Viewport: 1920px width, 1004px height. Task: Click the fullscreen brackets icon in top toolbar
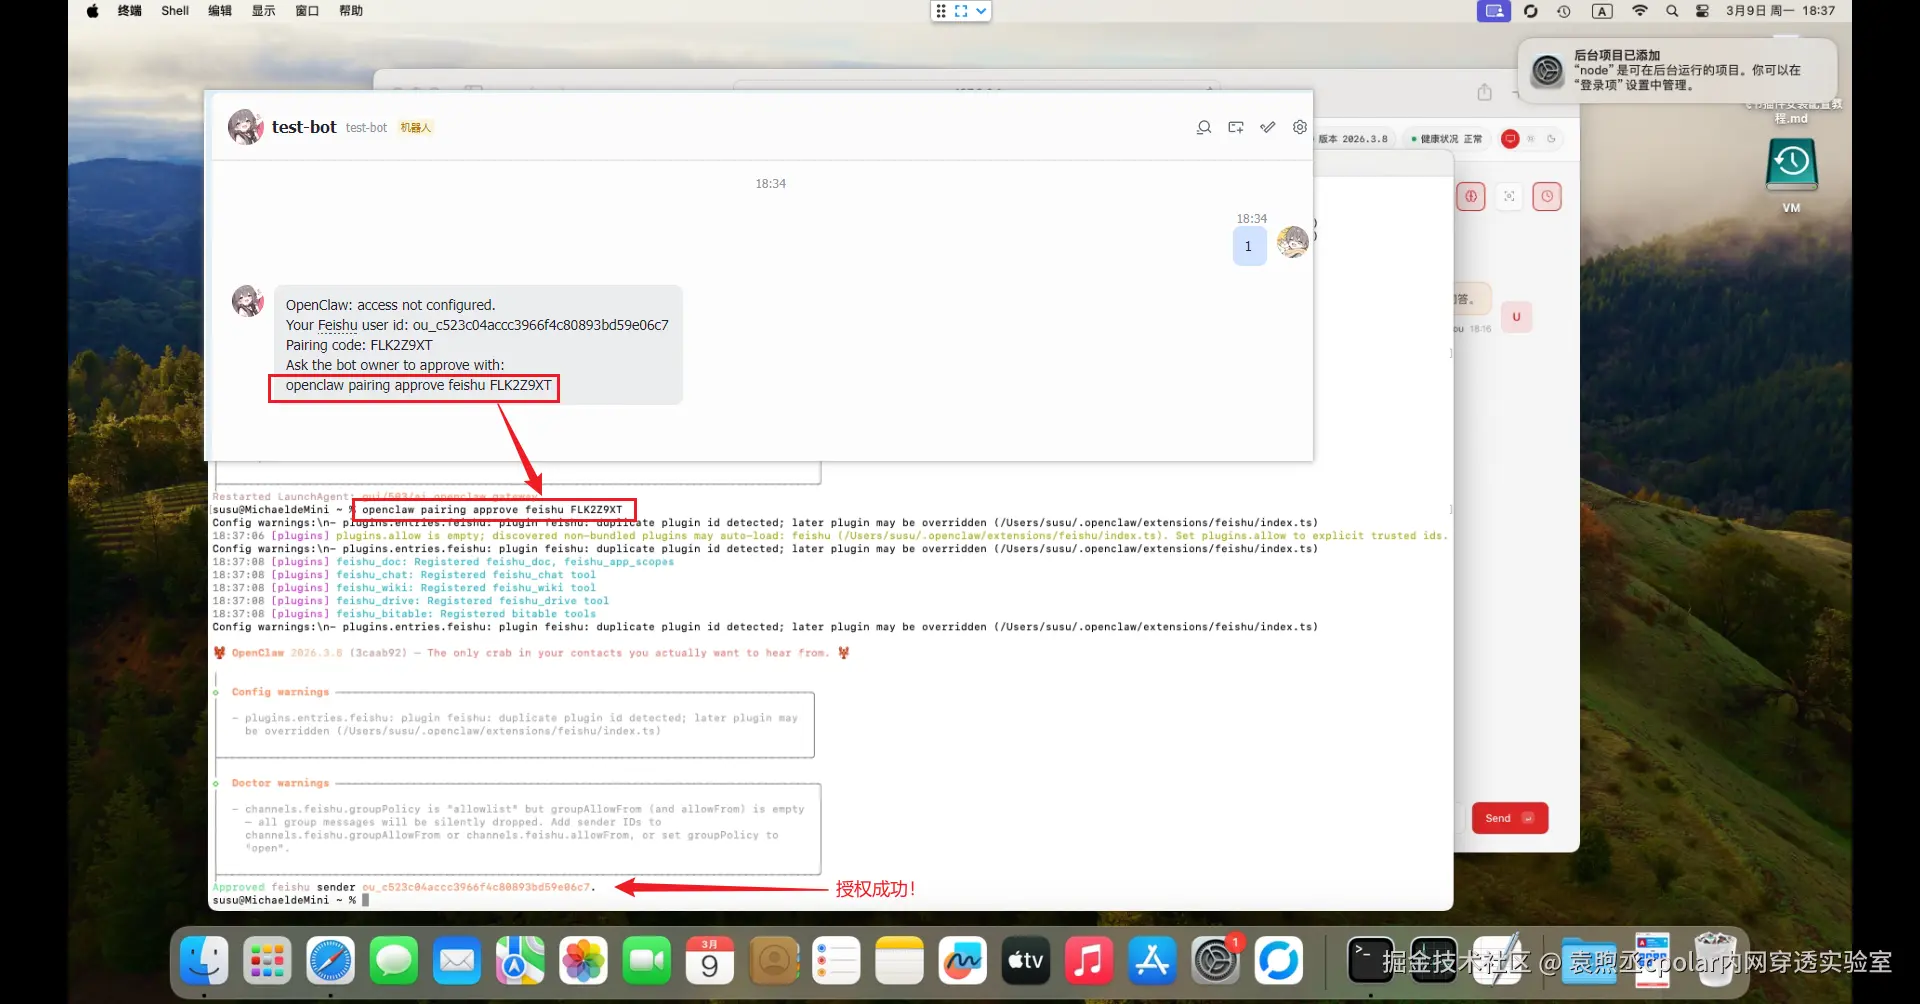coord(961,11)
